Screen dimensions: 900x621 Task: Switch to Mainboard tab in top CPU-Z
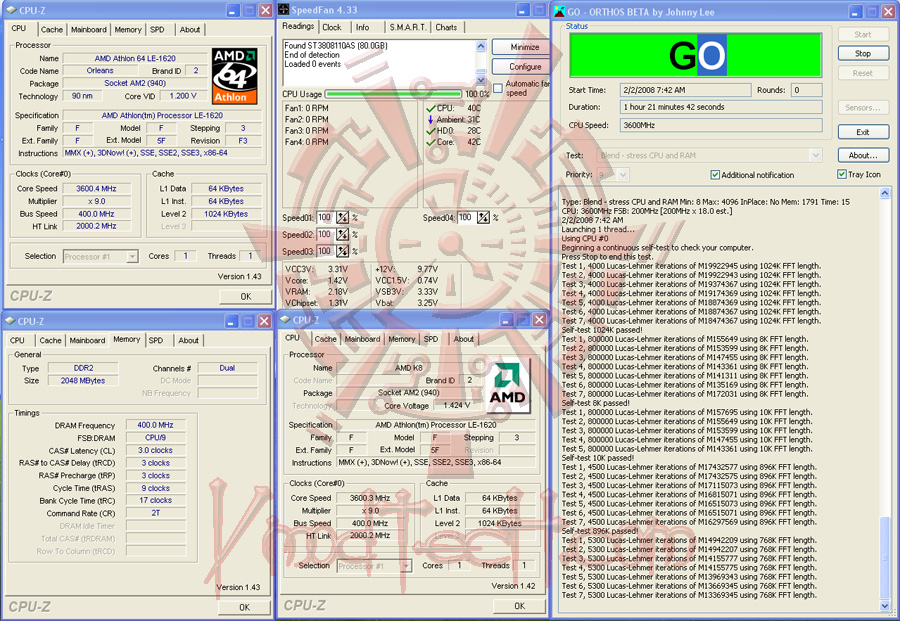[x=89, y=29]
